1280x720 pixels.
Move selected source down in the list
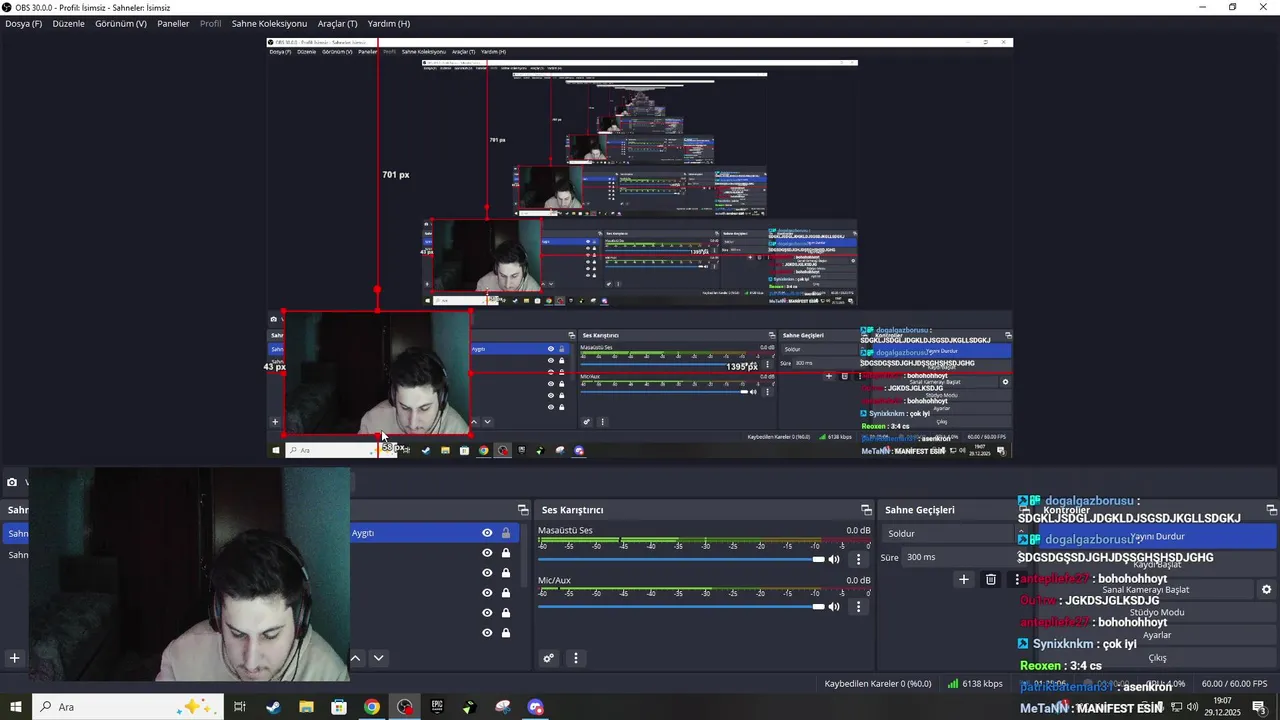click(x=378, y=658)
